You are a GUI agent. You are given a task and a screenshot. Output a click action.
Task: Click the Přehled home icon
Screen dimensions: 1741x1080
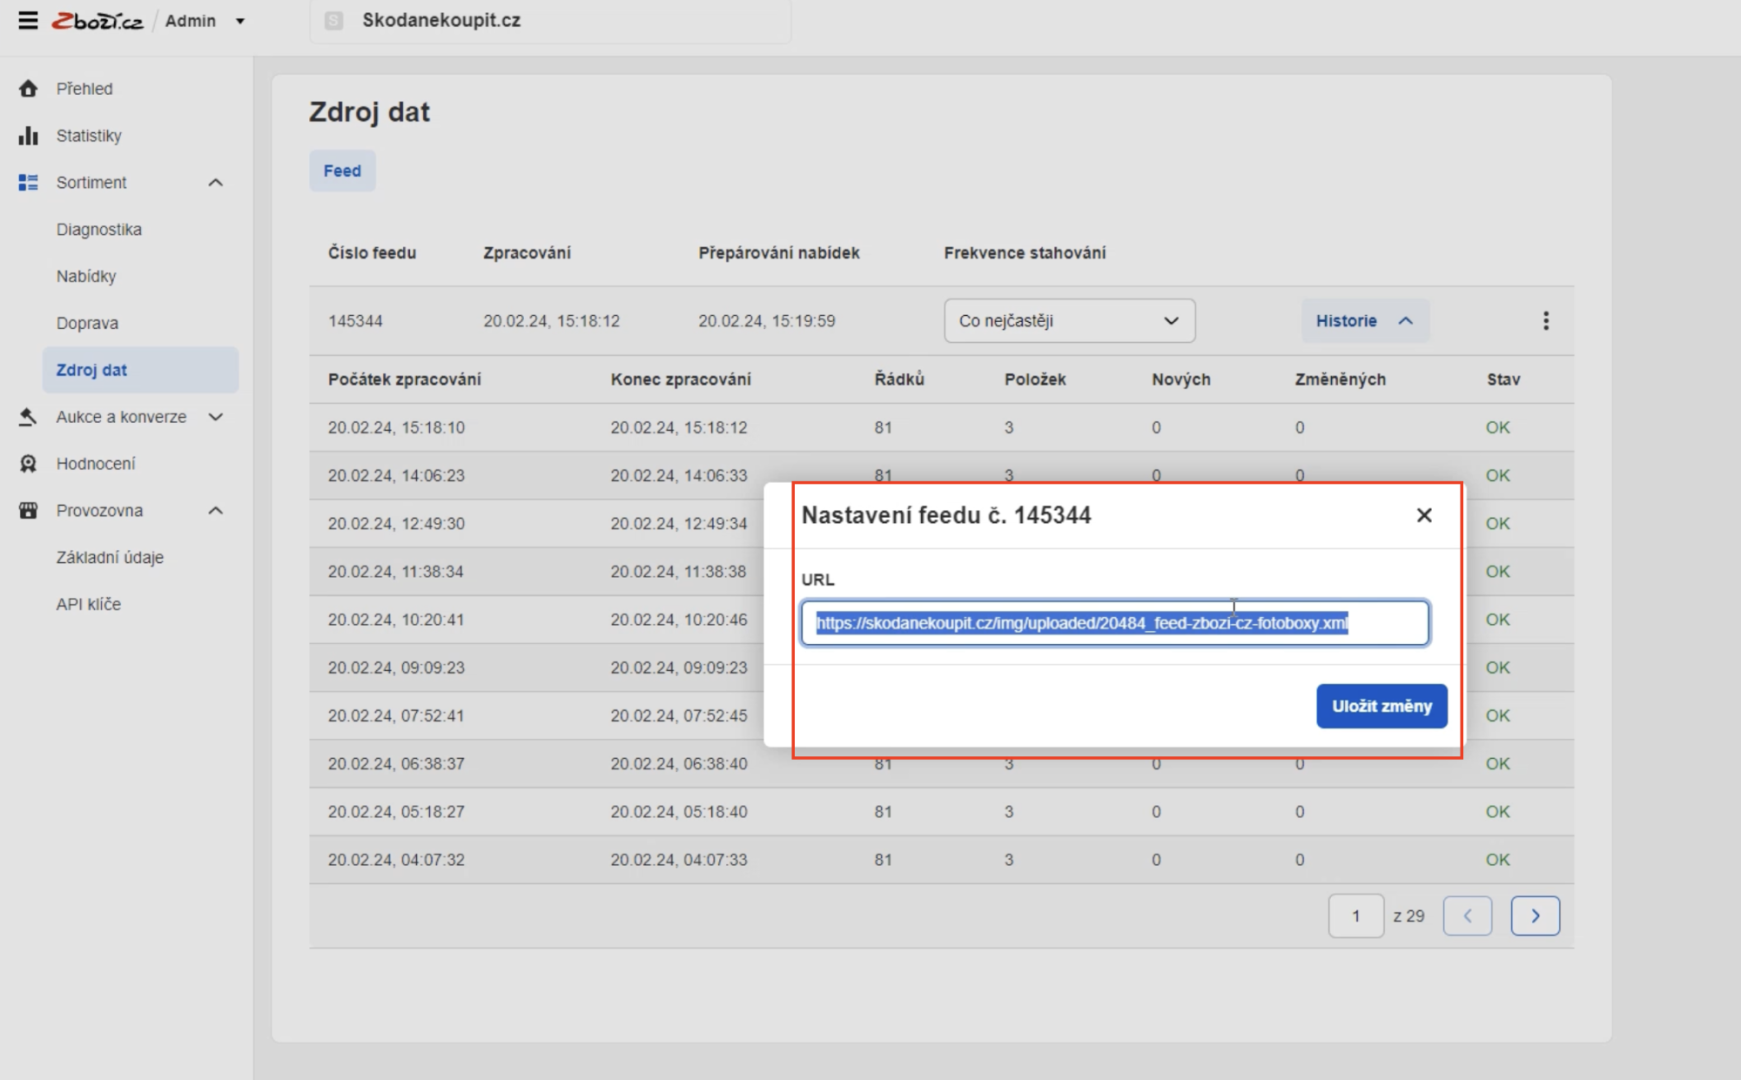tap(28, 88)
